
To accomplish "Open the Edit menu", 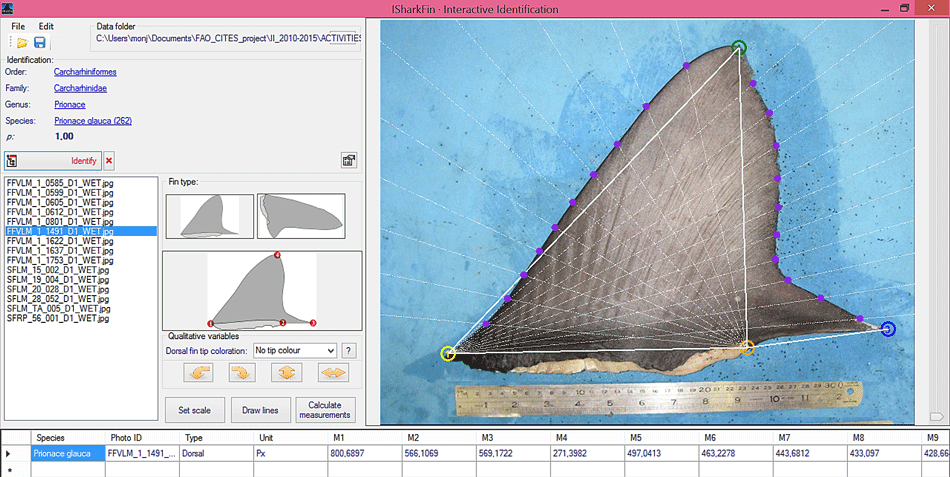I will point(46,26).
